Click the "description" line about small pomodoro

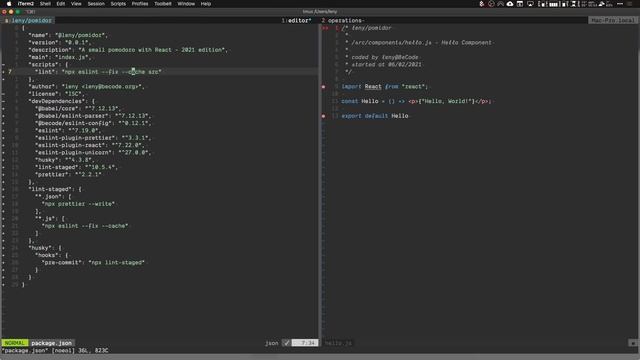pos(128,50)
